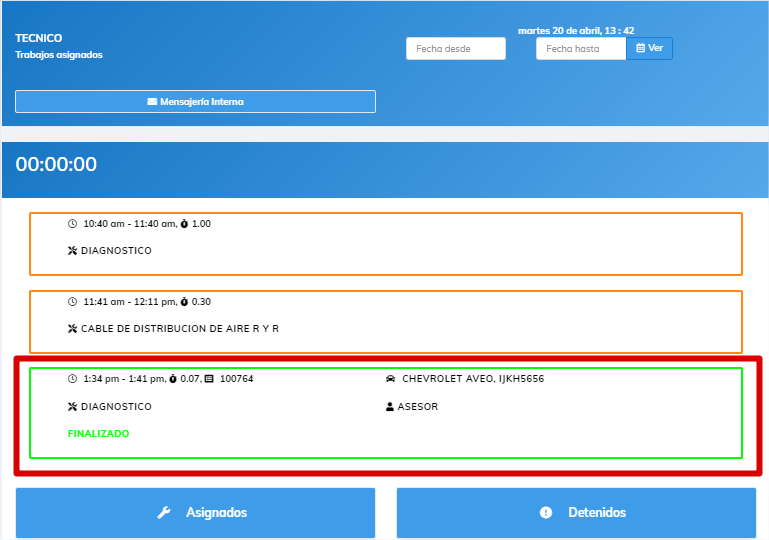Image resolution: width=769 pixels, height=540 pixels.
Task: Click the order icon before 100764
Action: 209,379
